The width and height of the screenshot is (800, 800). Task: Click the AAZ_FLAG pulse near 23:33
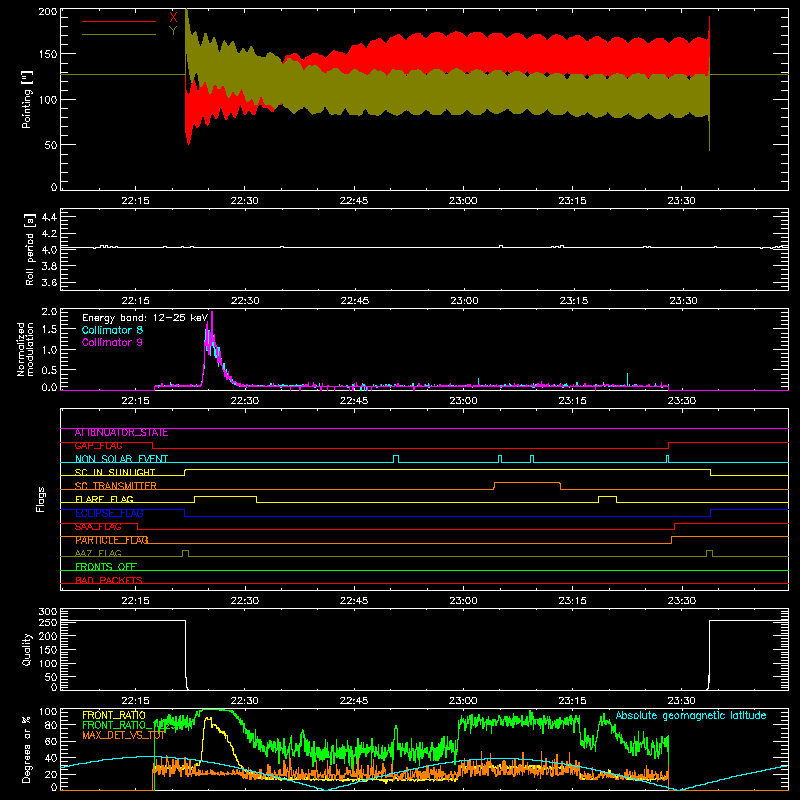pyautogui.click(x=709, y=553)
